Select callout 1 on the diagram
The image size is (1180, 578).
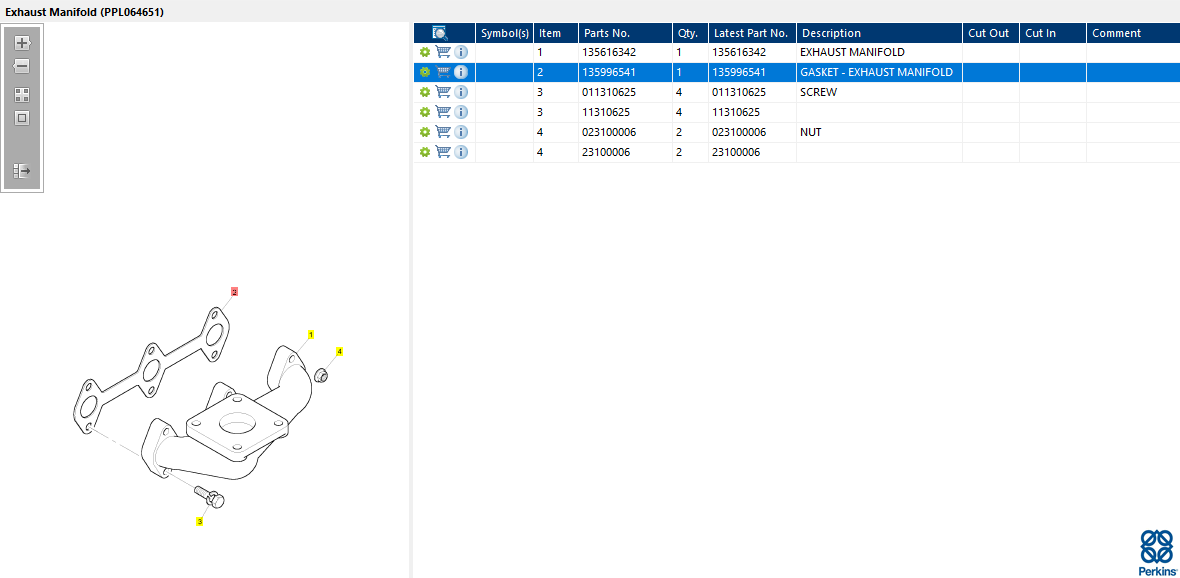click(x=311, y=333)
